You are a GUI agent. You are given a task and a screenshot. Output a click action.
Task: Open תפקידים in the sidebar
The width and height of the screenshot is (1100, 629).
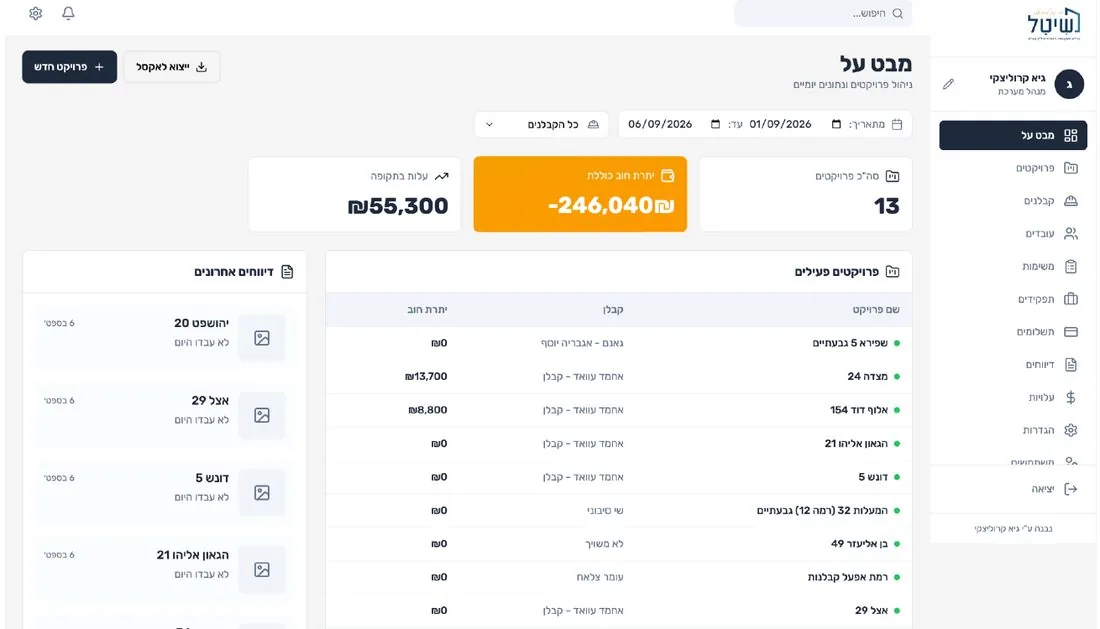click(x=1013, y=299)
